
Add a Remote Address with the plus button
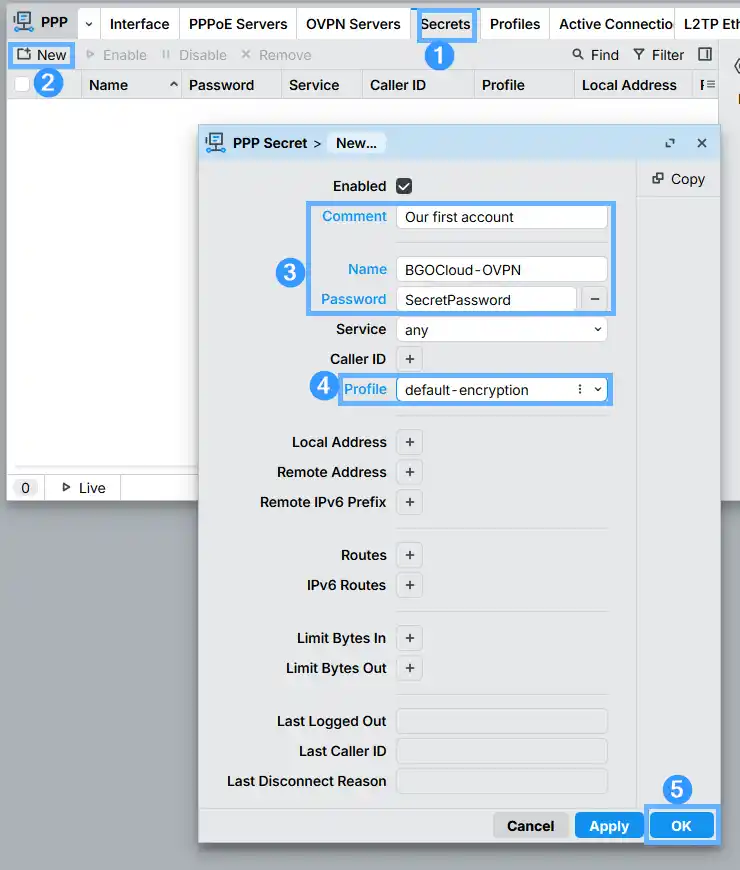click(x=409, y=472)
